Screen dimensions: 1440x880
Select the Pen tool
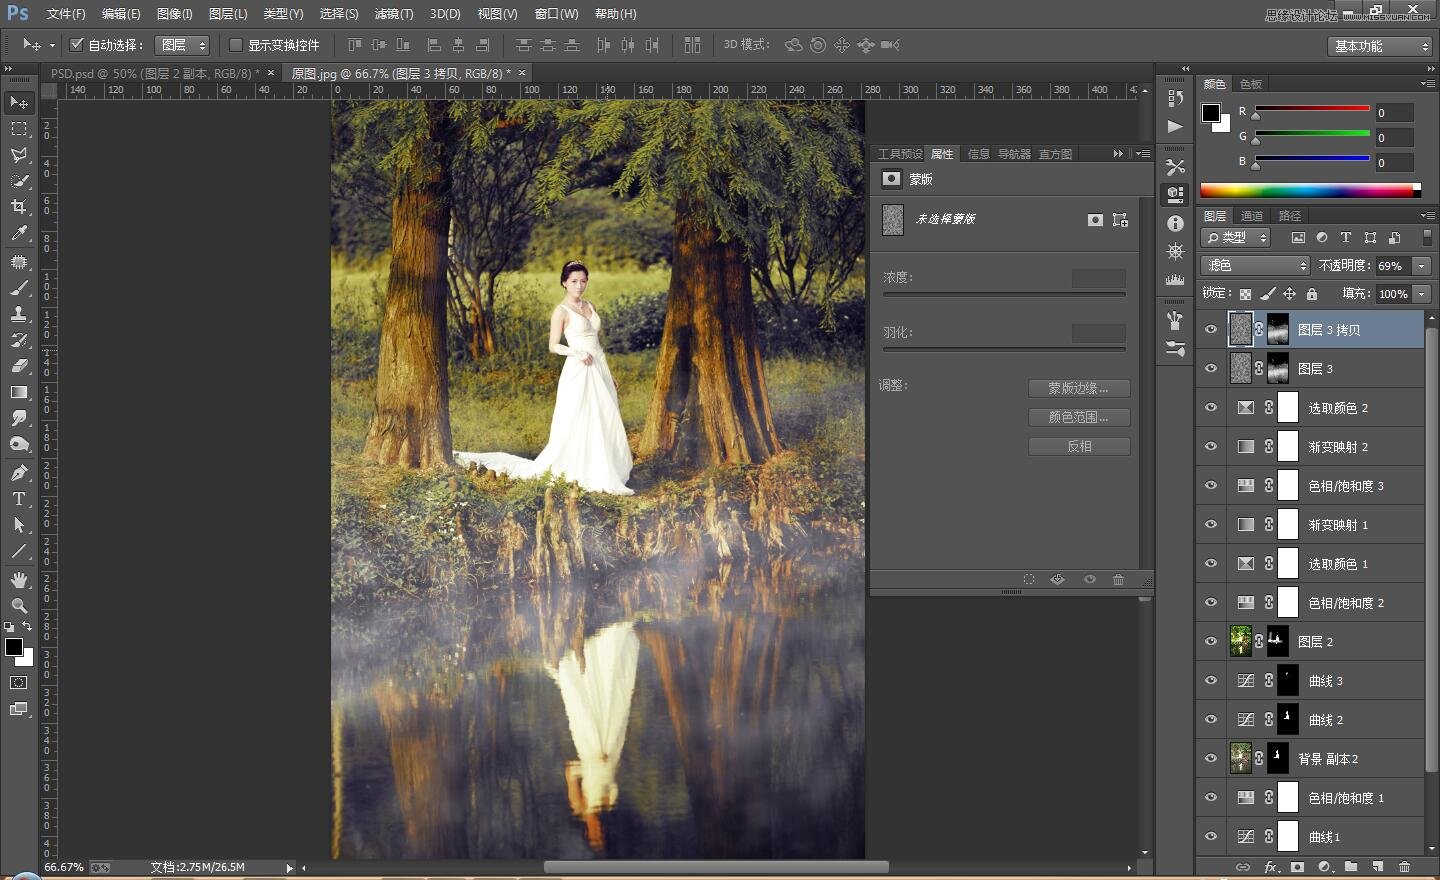[19, 473]
